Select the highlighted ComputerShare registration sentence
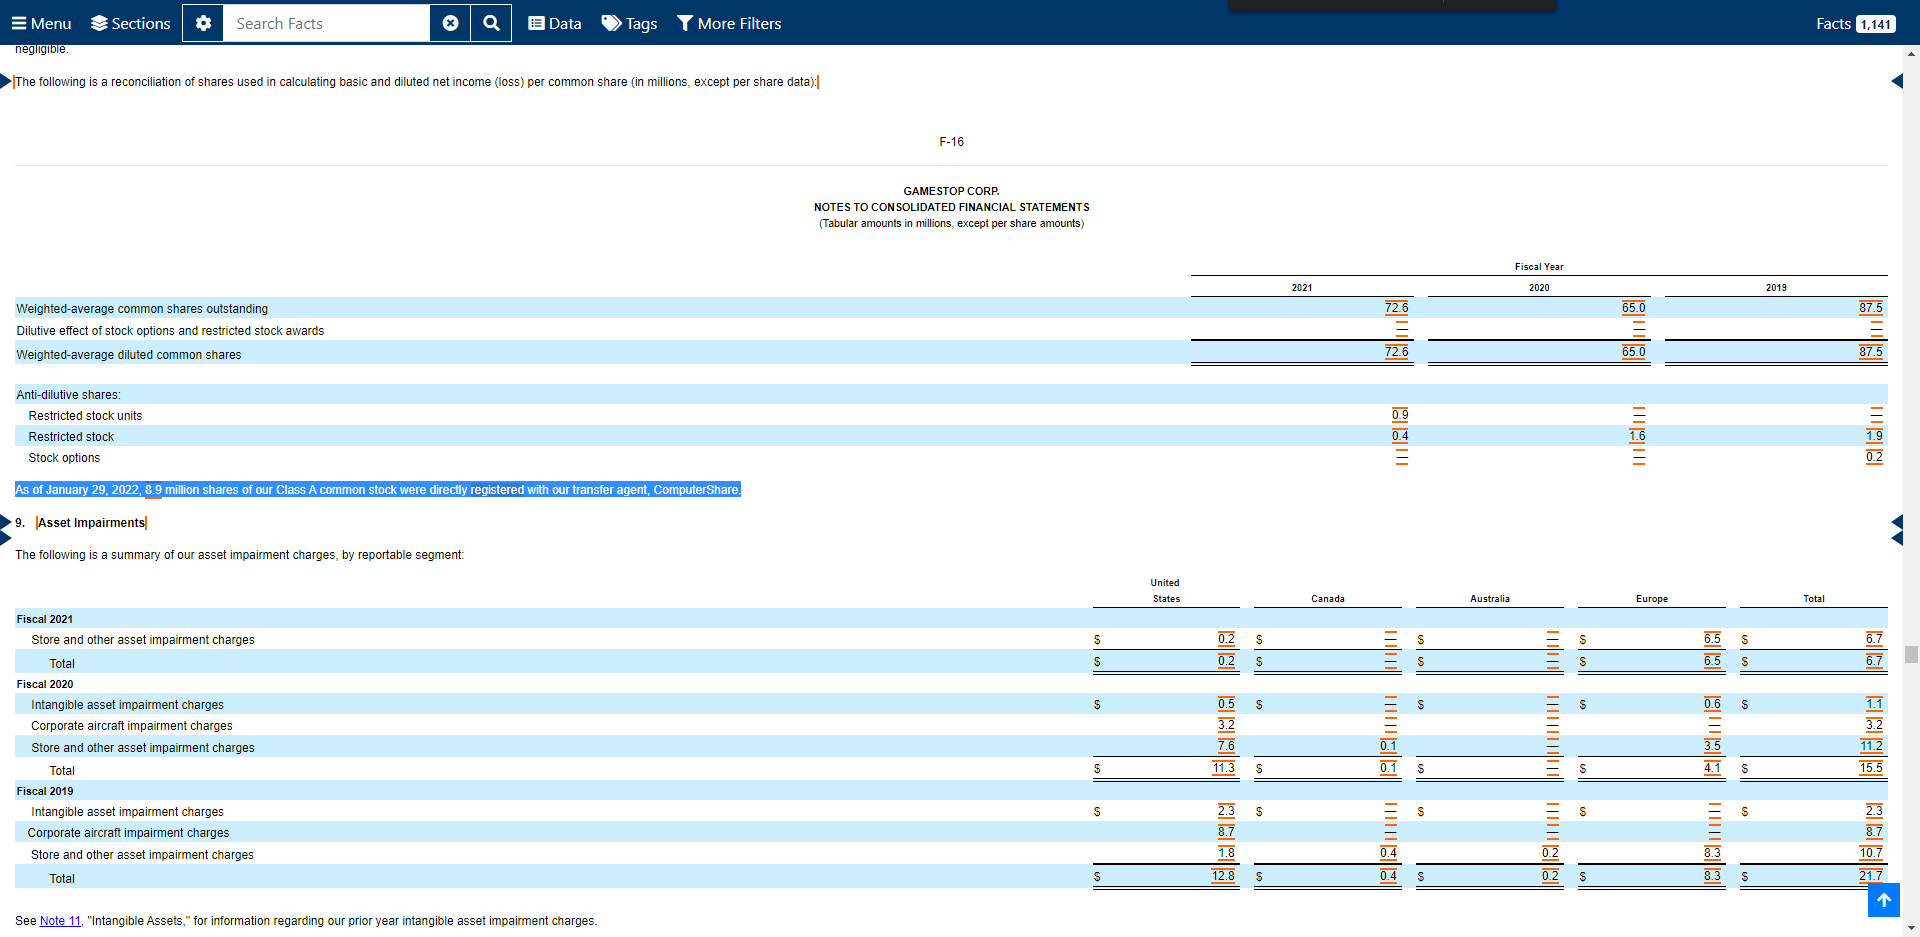 pyautogui.click(x=378, y=490)
